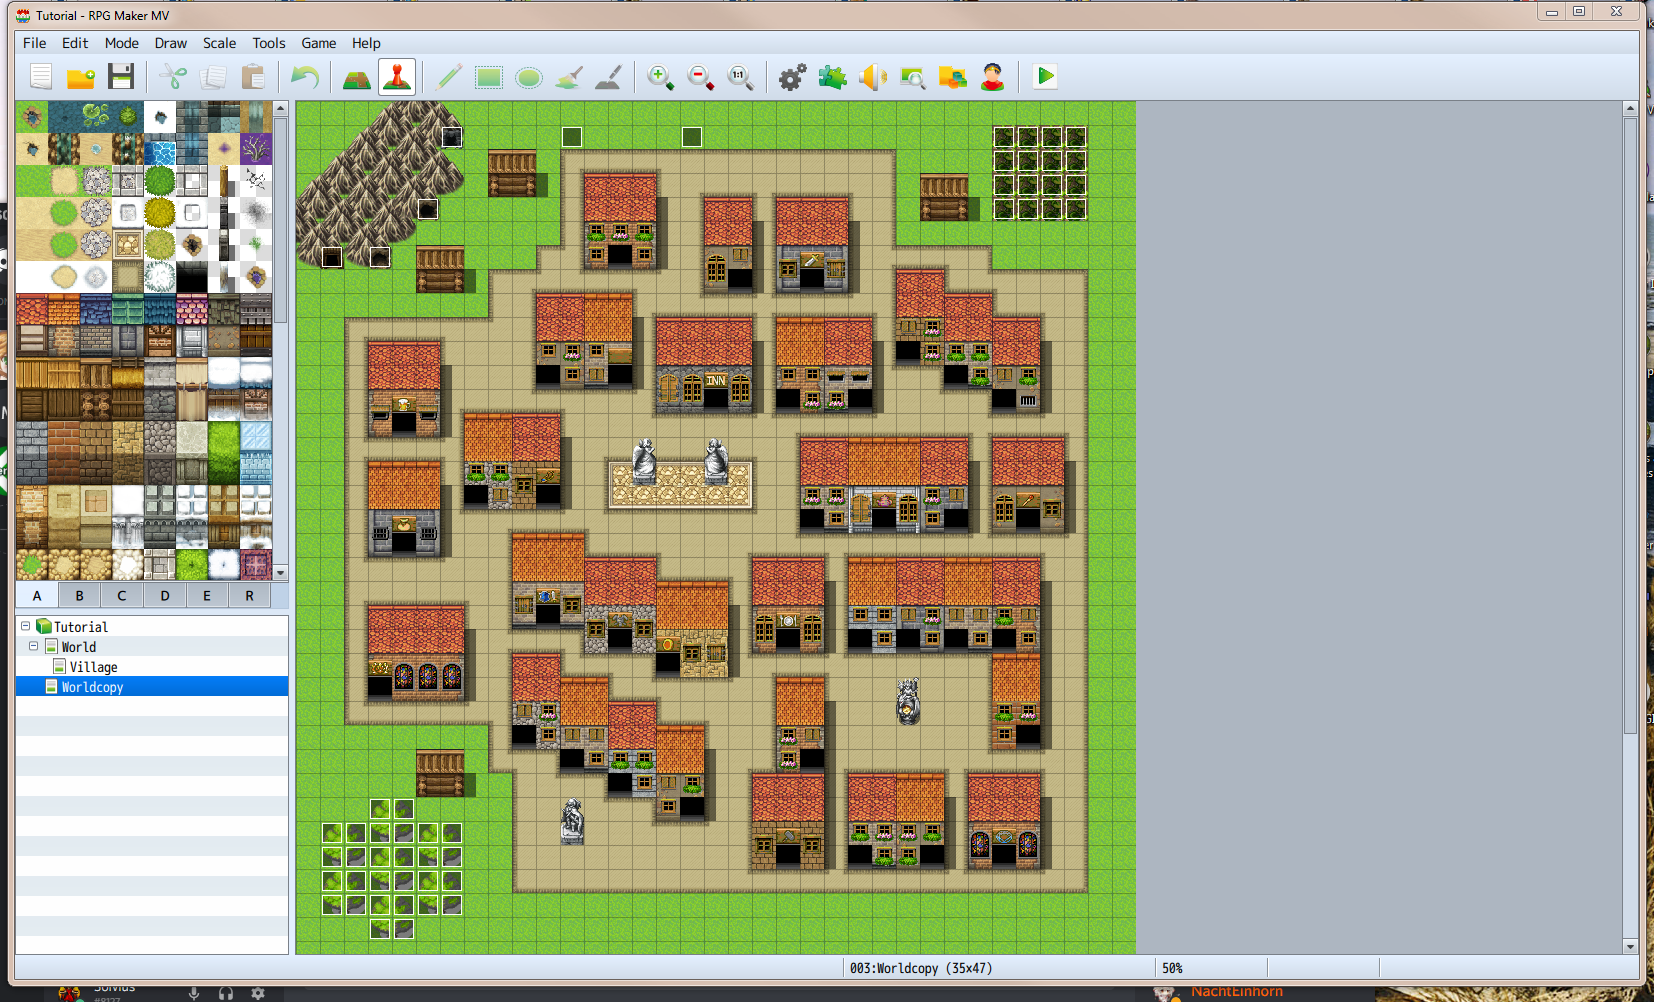Click the tileset palette scroll-up arrow
The height and width of the screenshot is (1002, 1654).
281,108
